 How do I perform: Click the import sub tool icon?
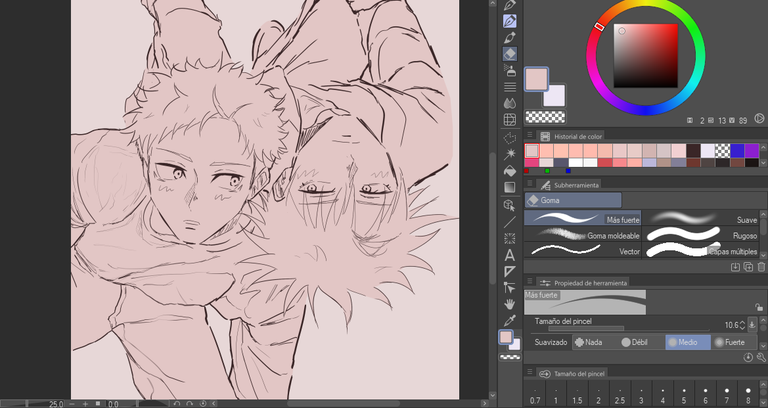tap(735, 267)
